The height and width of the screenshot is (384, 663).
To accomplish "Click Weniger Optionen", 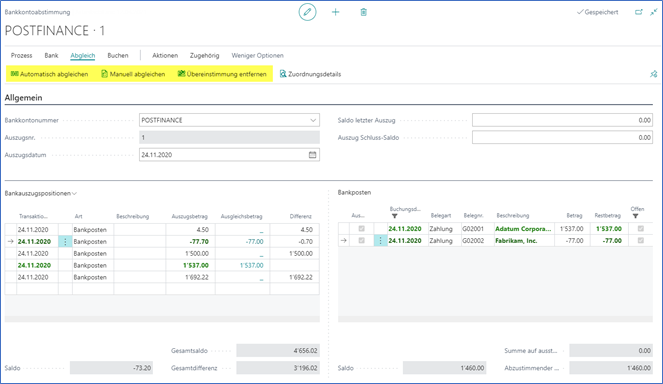I will click(x=258, y=55).
